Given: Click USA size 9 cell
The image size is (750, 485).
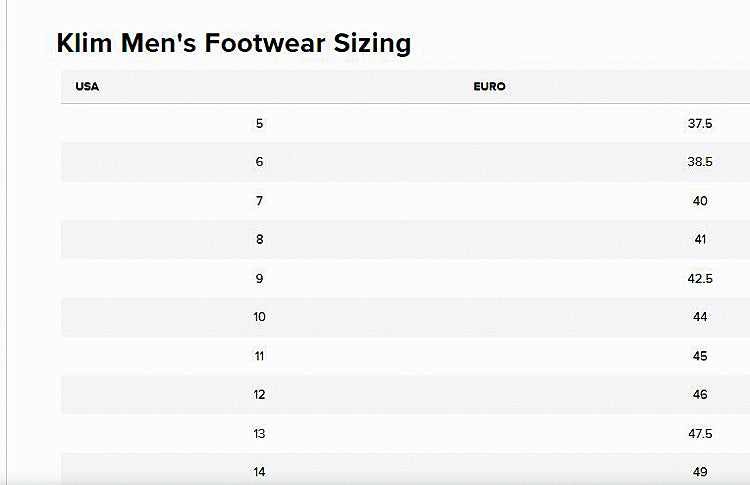Looking at the screenshot, I should (x=259, y=278).
